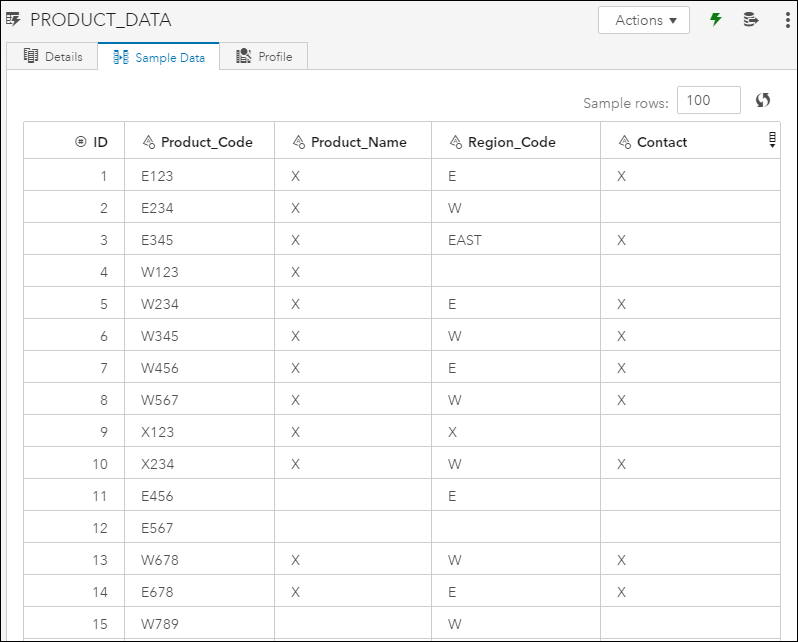Image resolution: width=798 pixels, height=642 pixels.
Task: Click the PRODUCT_DATA table icon in title
Action: [13, 20]
